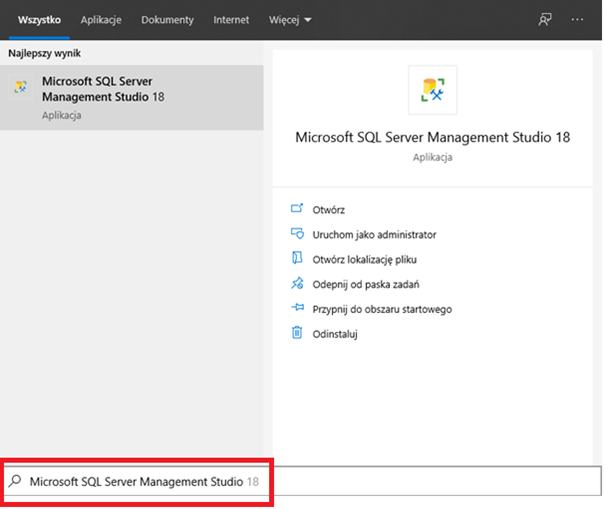Viewport: 605px width, 509px height.
Task: Choose Odinstaluj to uninstall
Action: [335, 334]
